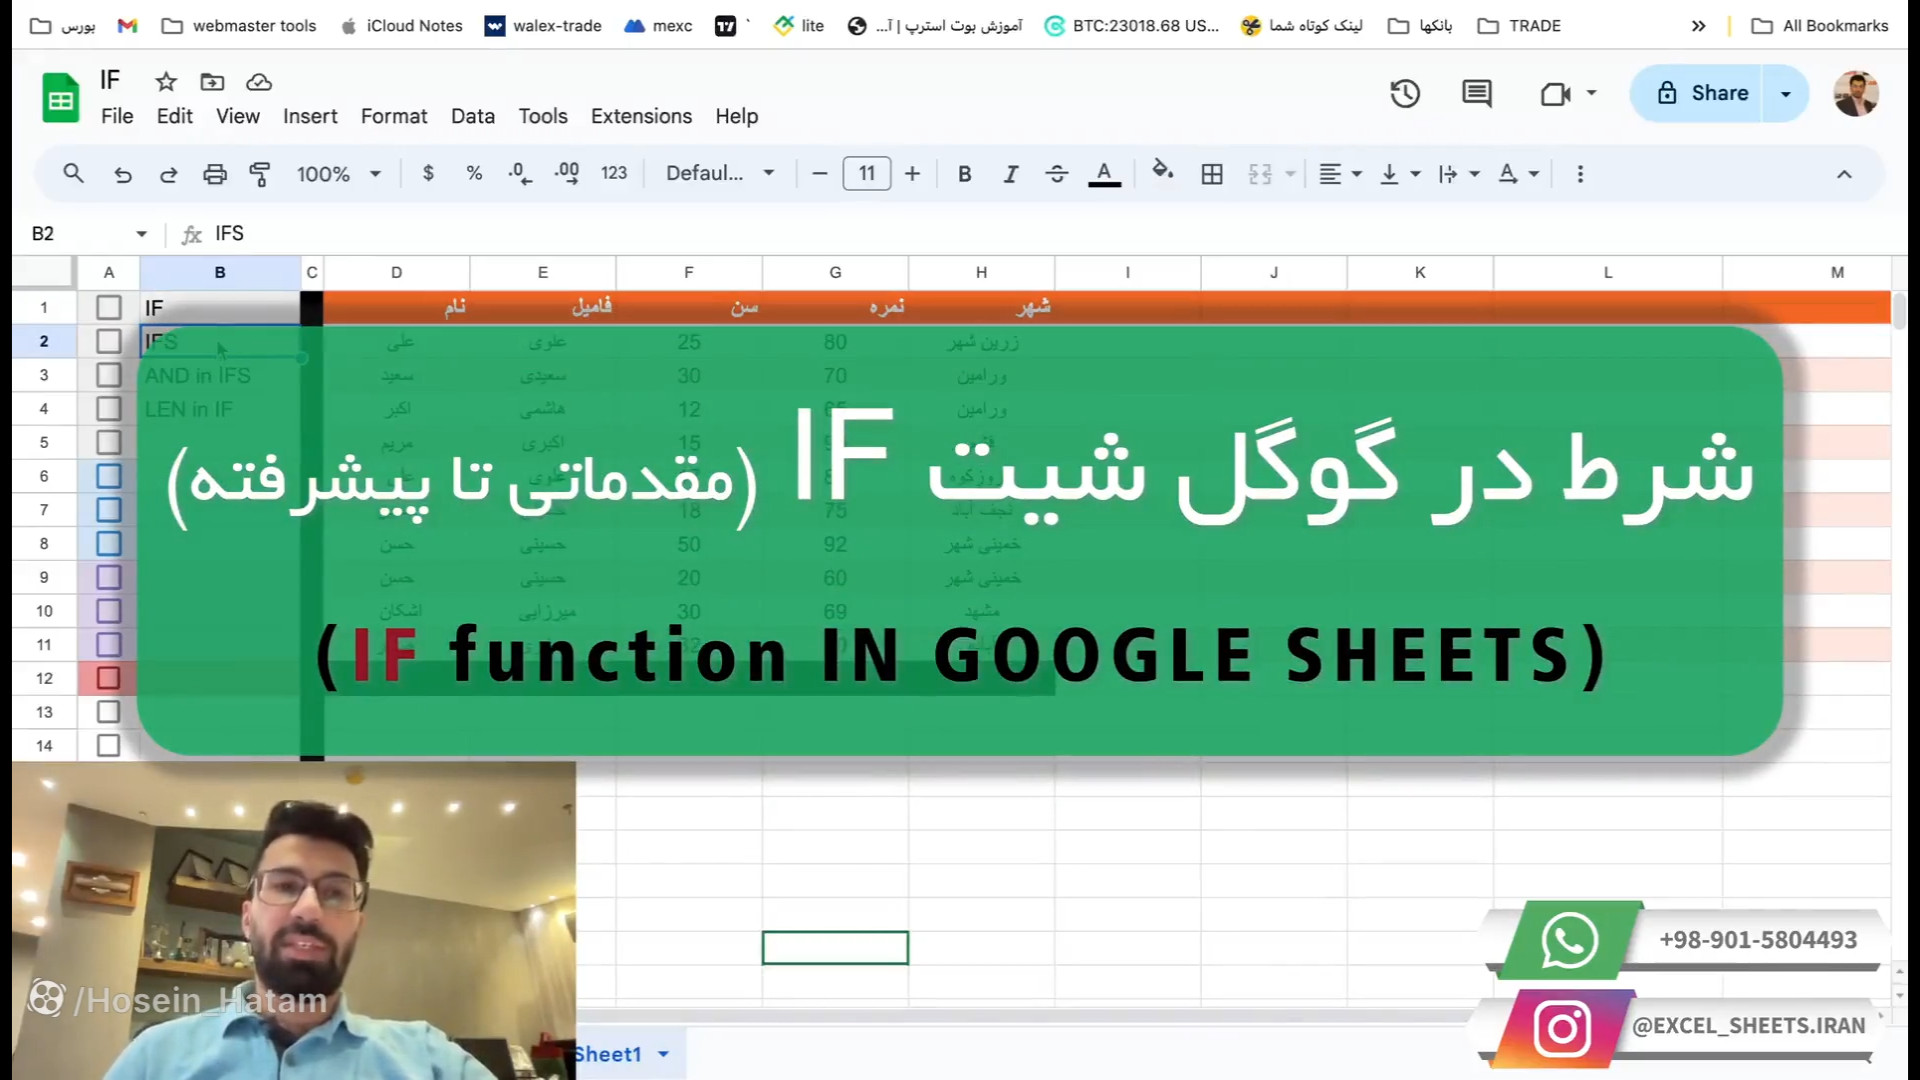This screenshot has height=1080, width=1920.
Task: Open the Extensions menu
Action: click(641, 116)
